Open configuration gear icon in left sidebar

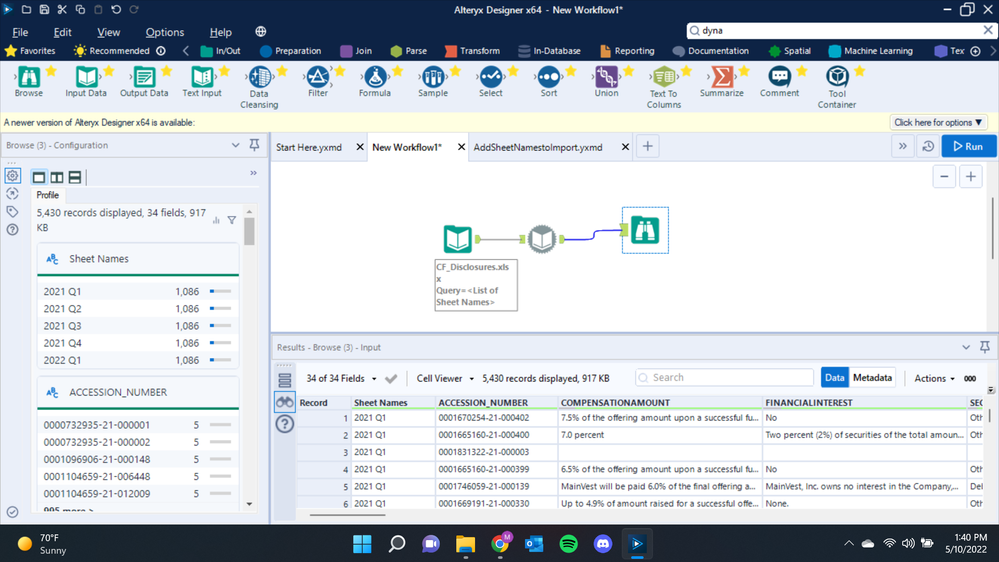tap(13, 176)
